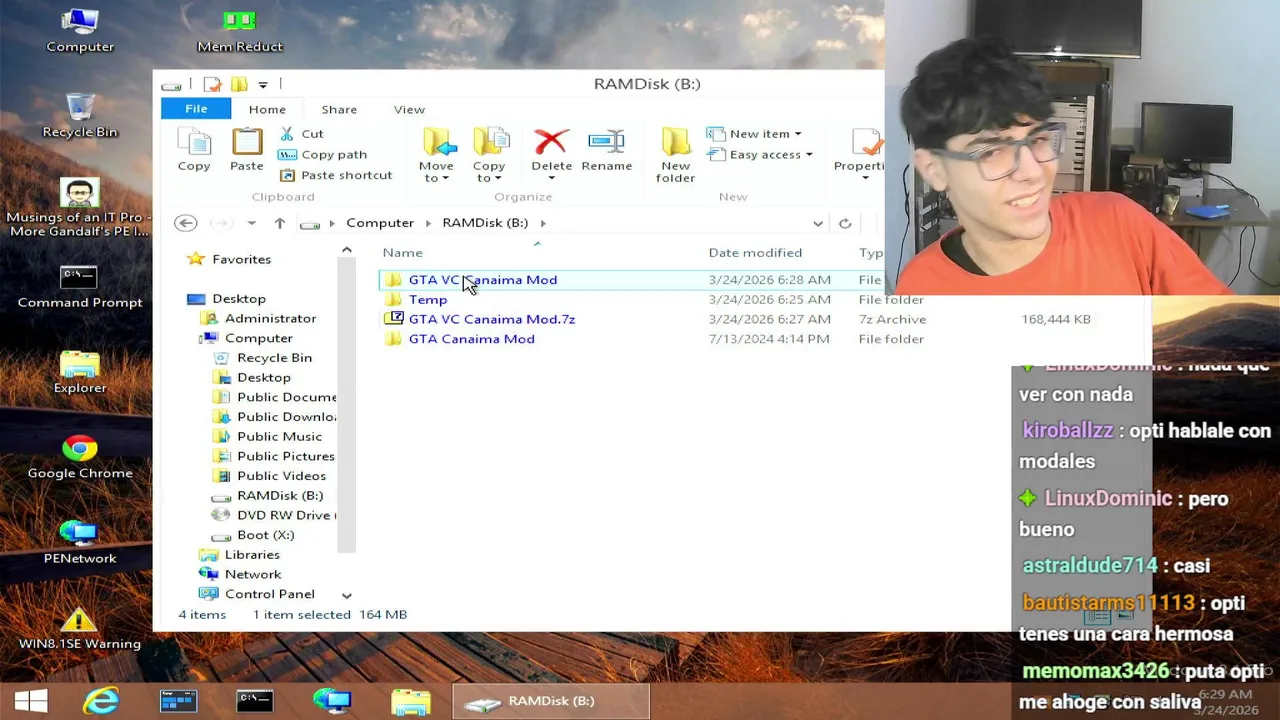1280x720 pixels.
Task: Cut the selected item
Action: tap(301, 133)
